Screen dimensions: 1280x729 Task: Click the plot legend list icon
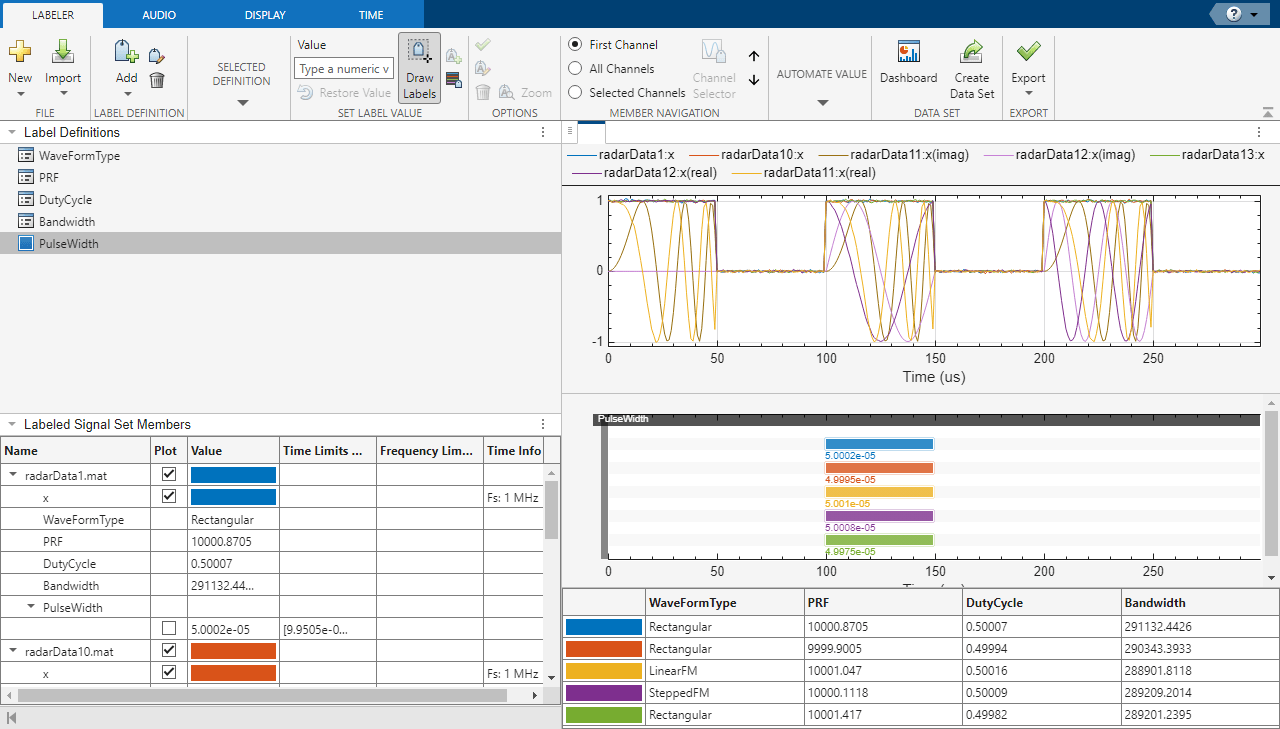click(x=569, y=131)
